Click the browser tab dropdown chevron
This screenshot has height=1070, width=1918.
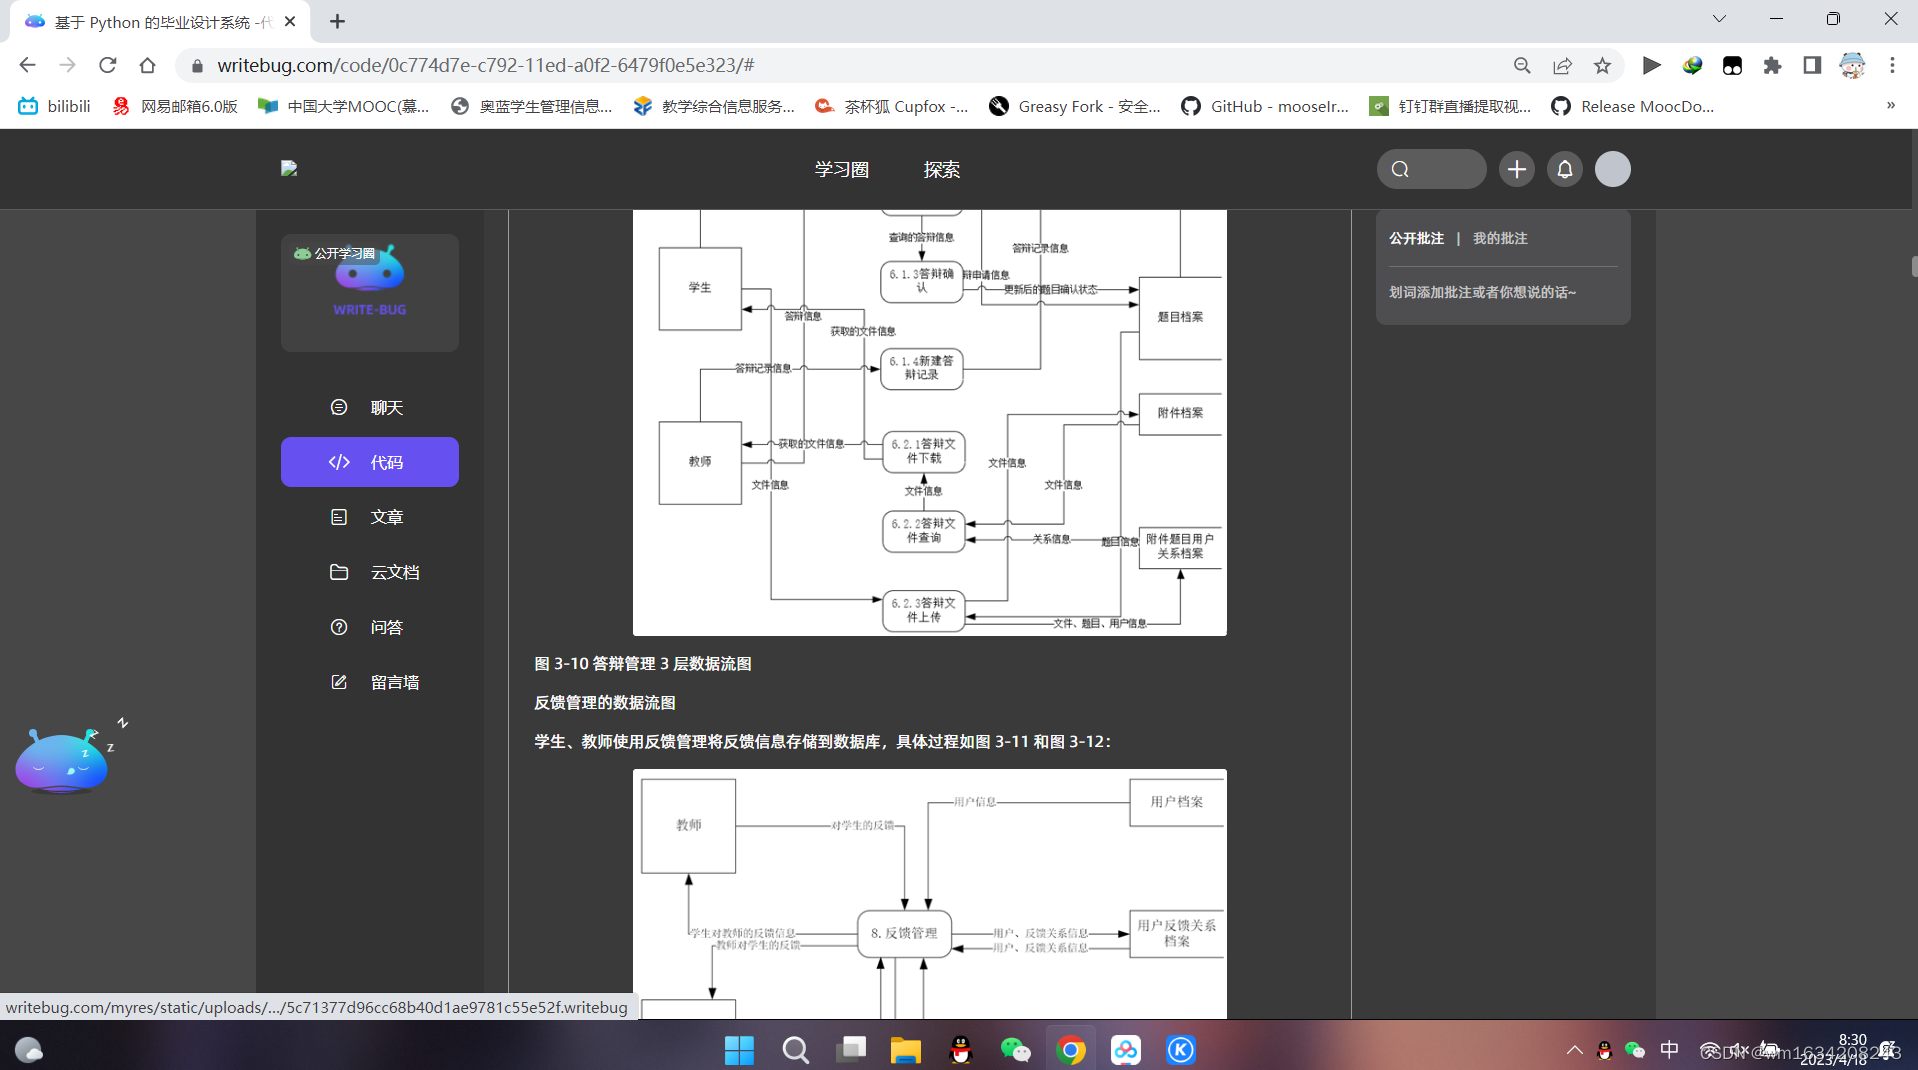(1719, 18)
